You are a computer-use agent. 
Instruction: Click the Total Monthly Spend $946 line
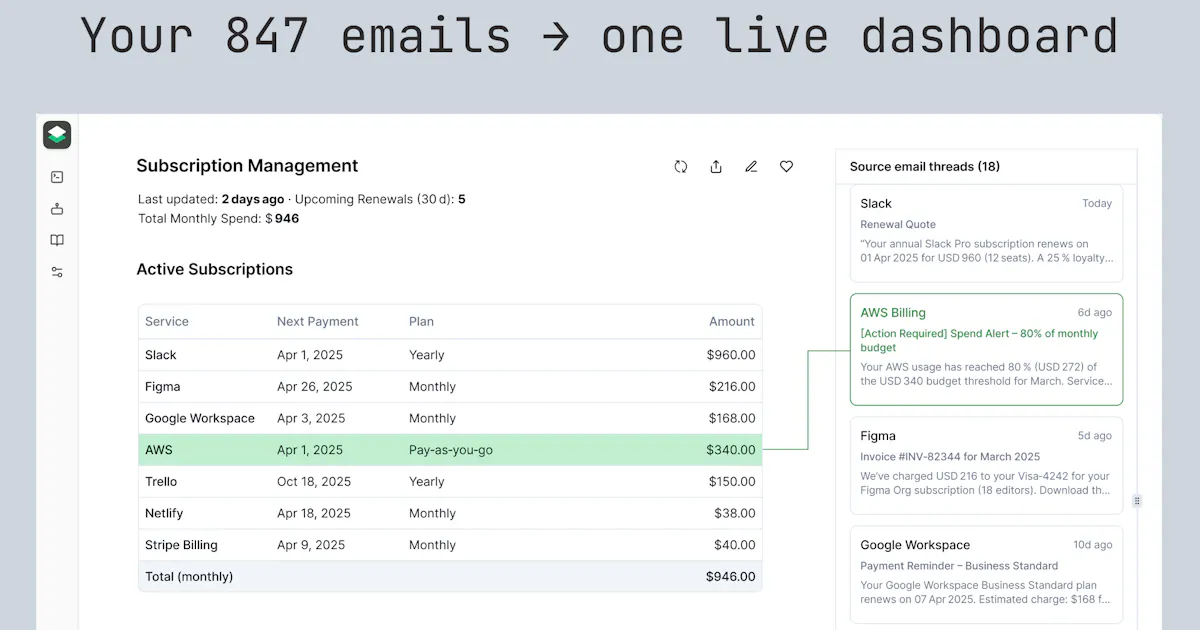tap(218, 219)
